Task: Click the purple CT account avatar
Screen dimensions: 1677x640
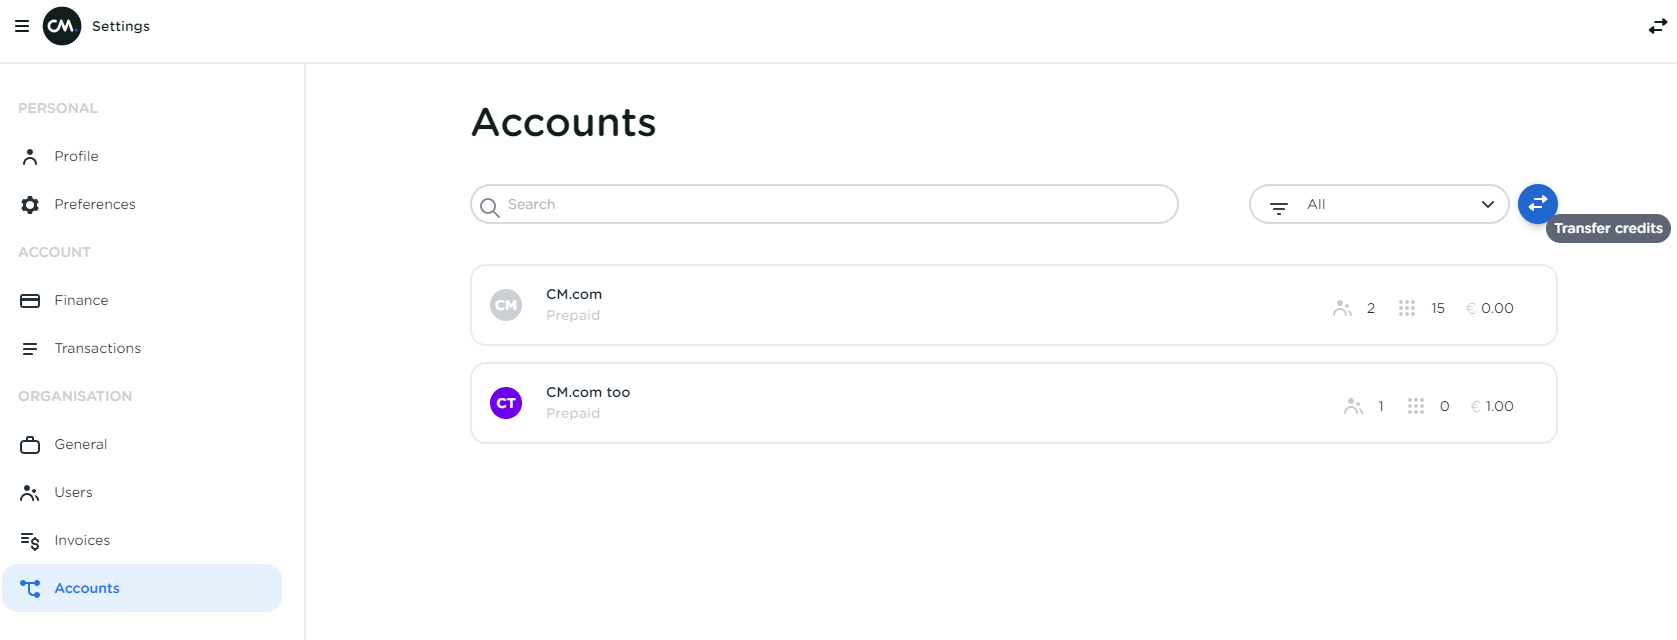Action: click(506, 403)
